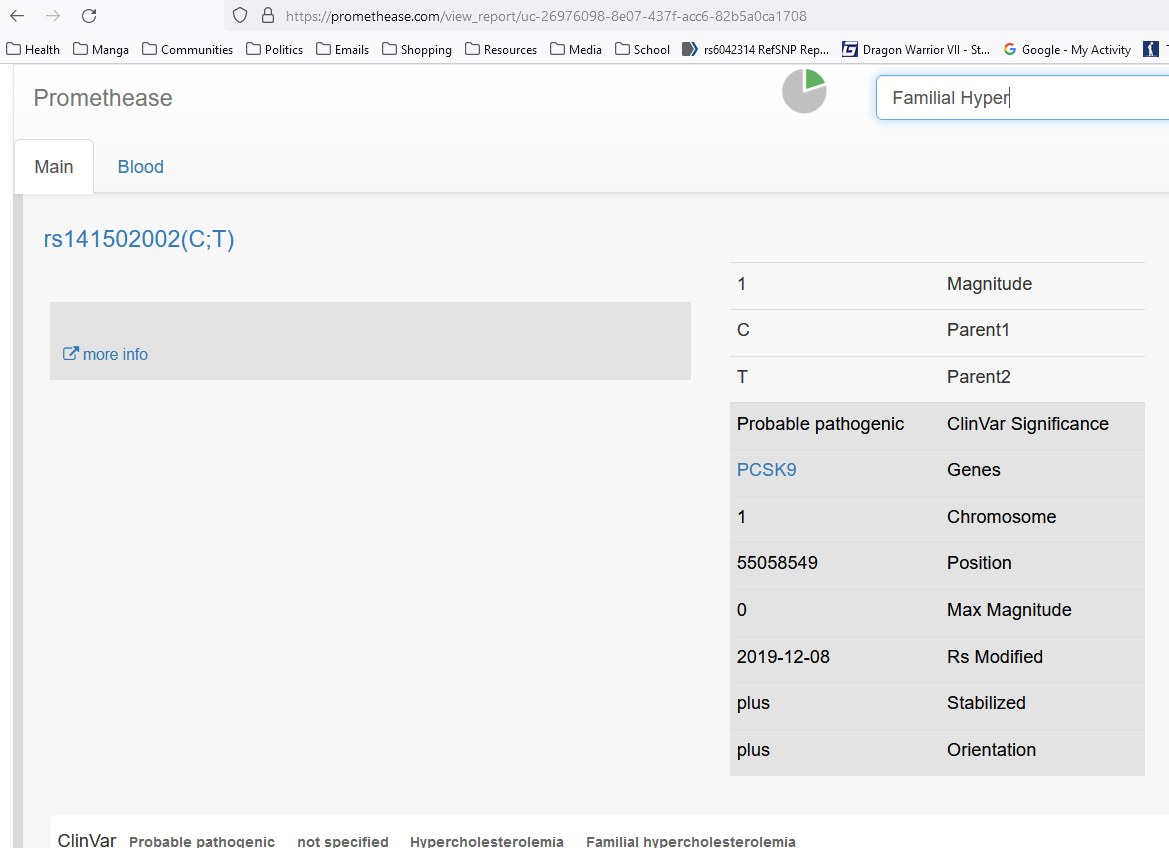Open the School bookmarks folder
The height and width of the screenshot is (848, 1169).
(642, 49)
